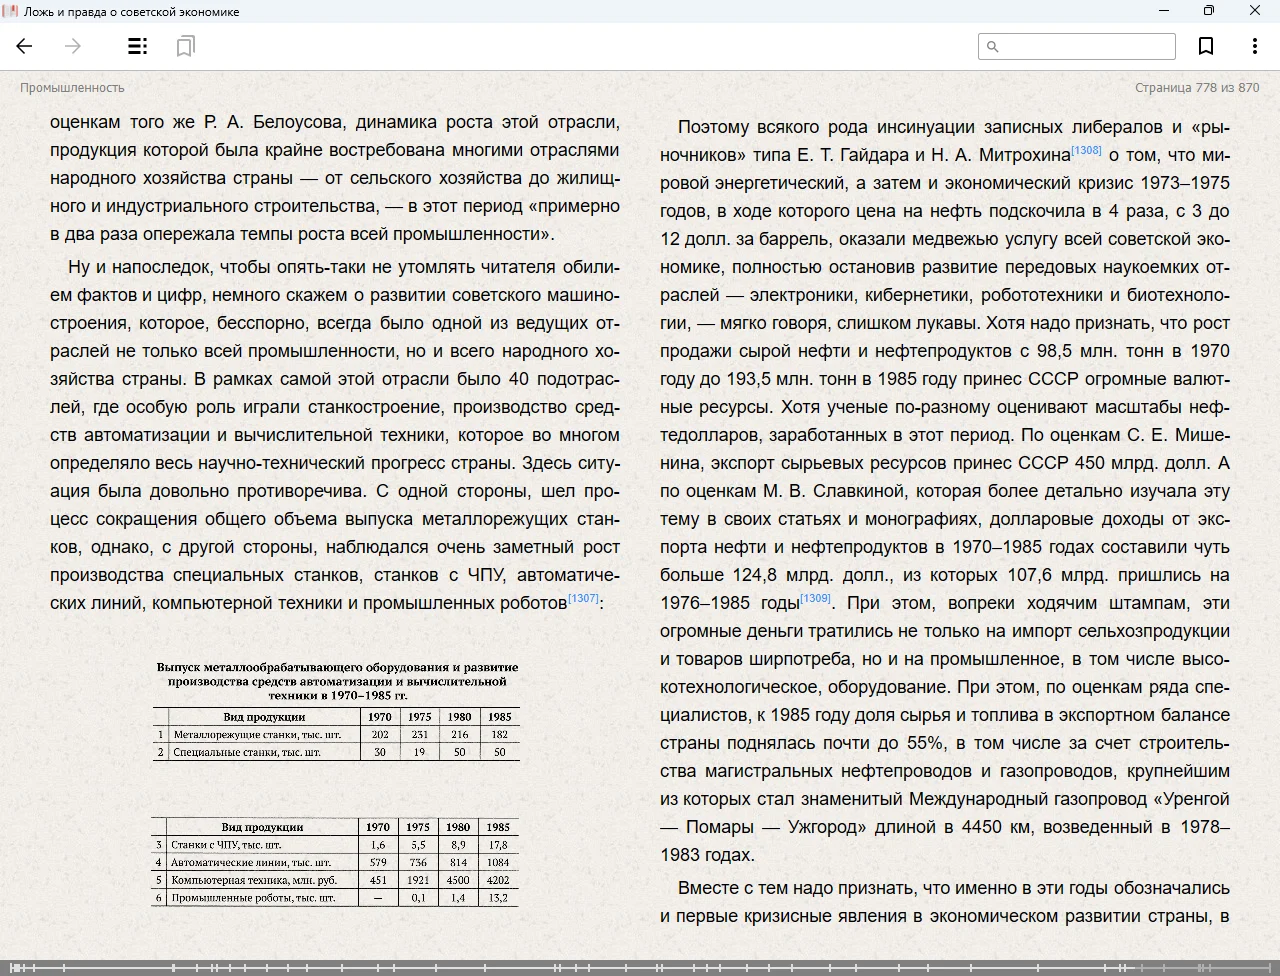Click the reading progress bar at bottom
Screen dimensions: 1280x976
tap(640, 967)
